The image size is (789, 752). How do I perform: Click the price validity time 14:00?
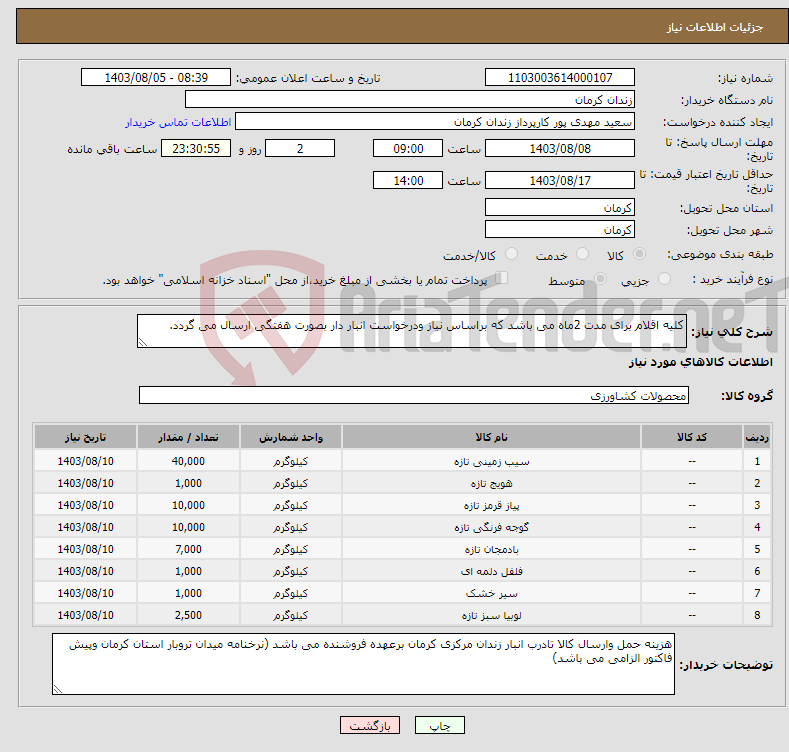pos(408,180)
